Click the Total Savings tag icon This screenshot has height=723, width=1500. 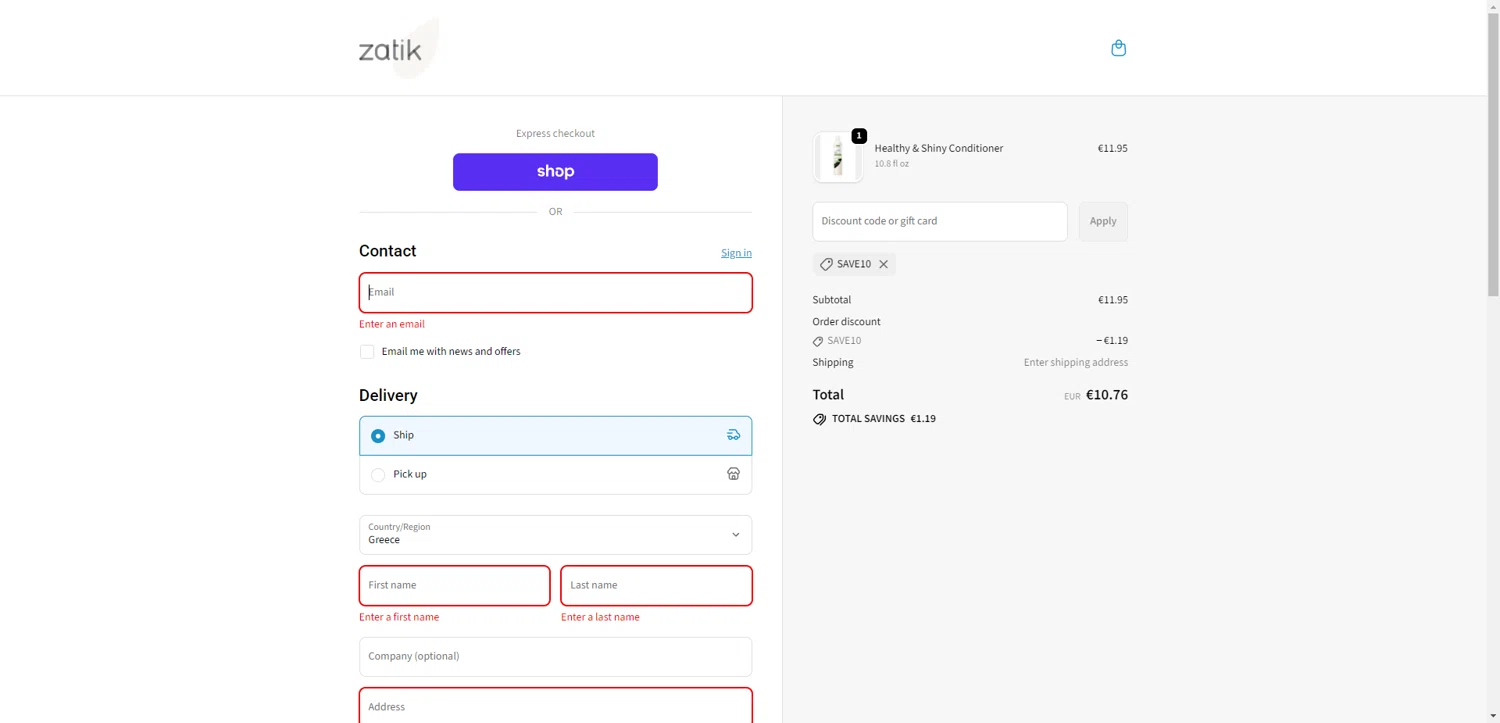tap(819, 419)
